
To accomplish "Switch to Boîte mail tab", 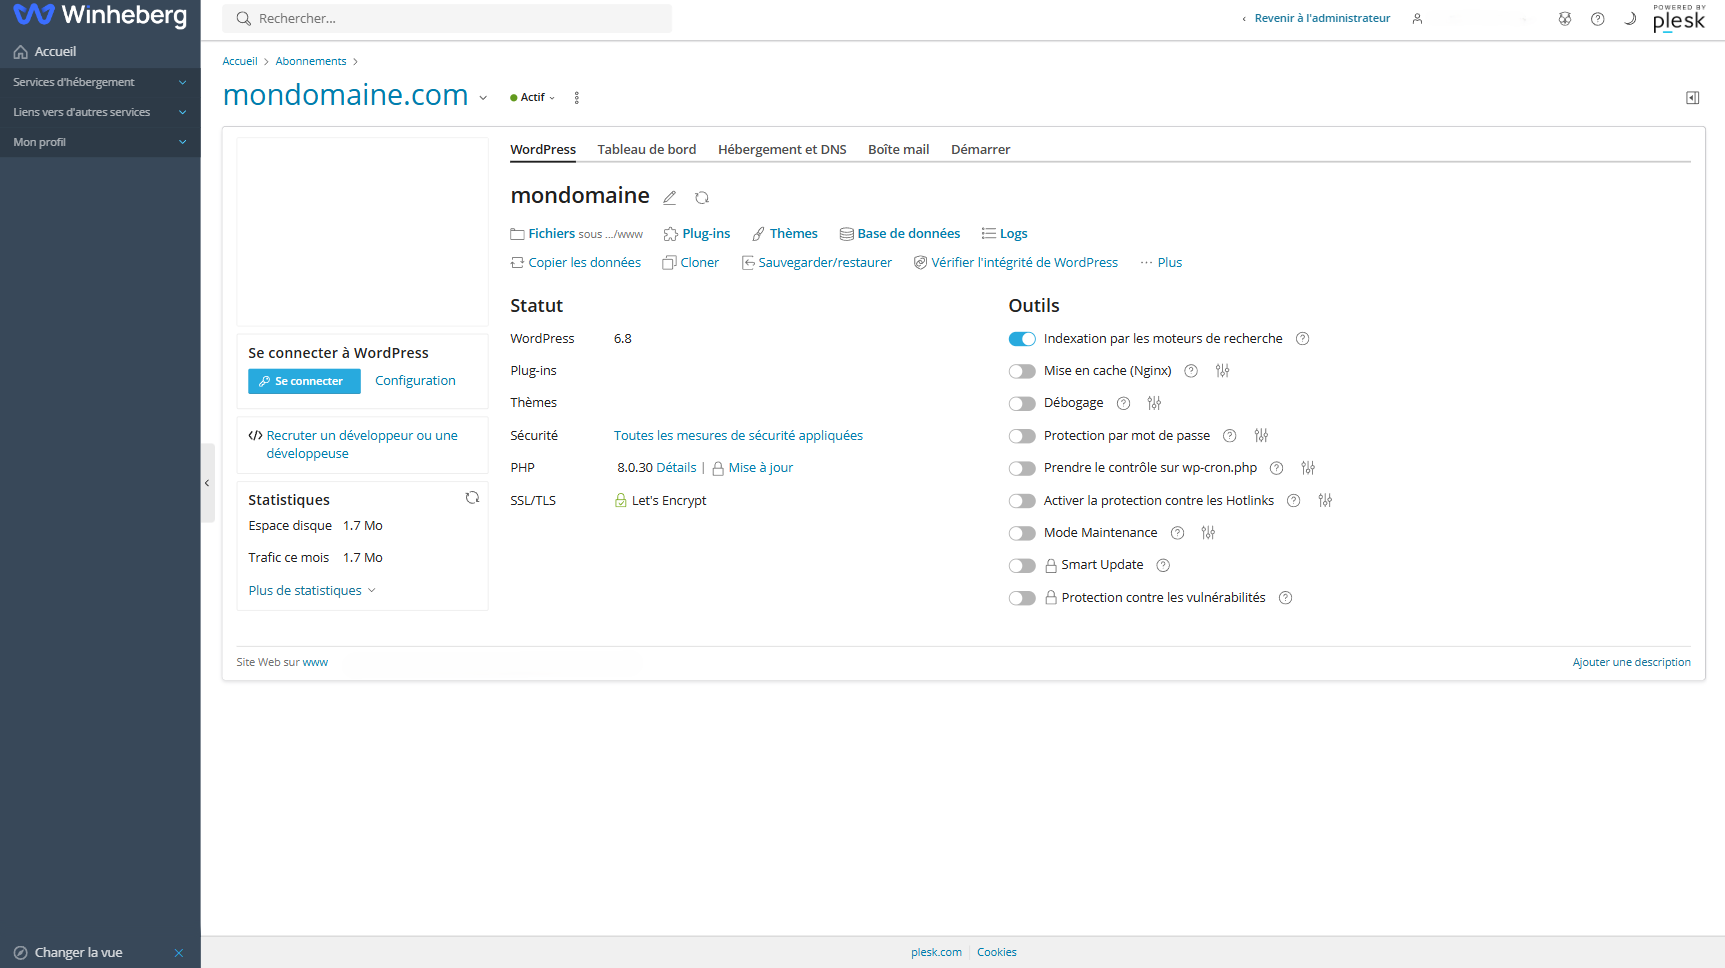I will coord(898,150).
